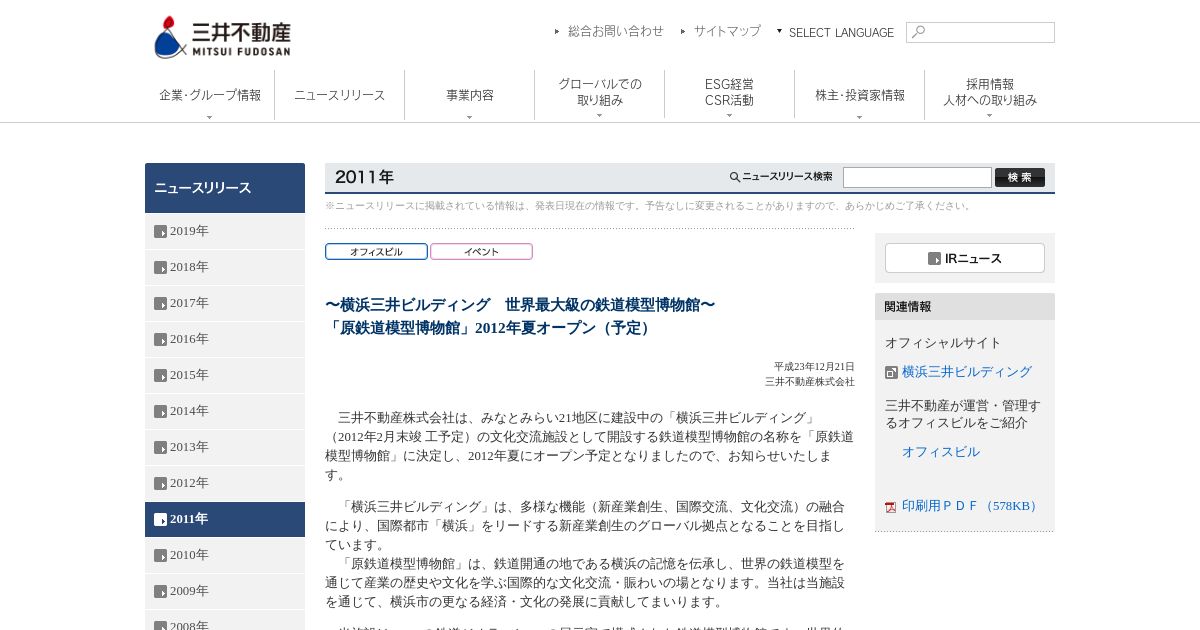Click arrow icon inside IRニュース button
The width and height of the screenshot is (1200, 630).
934,258
